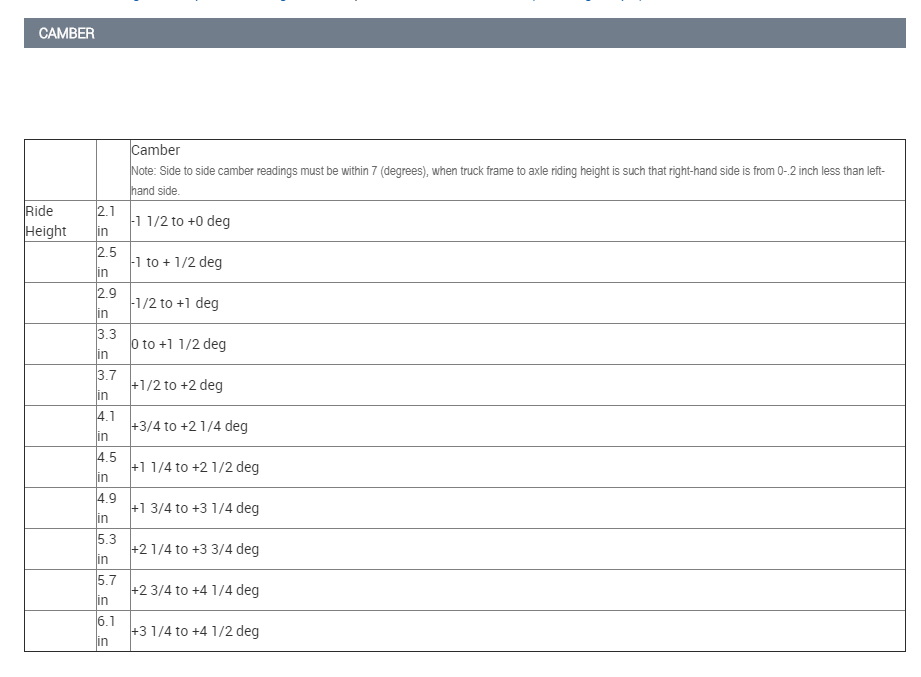Select the -1/2 to +1 deg value
921x677 pixels.
pos(175,303)
